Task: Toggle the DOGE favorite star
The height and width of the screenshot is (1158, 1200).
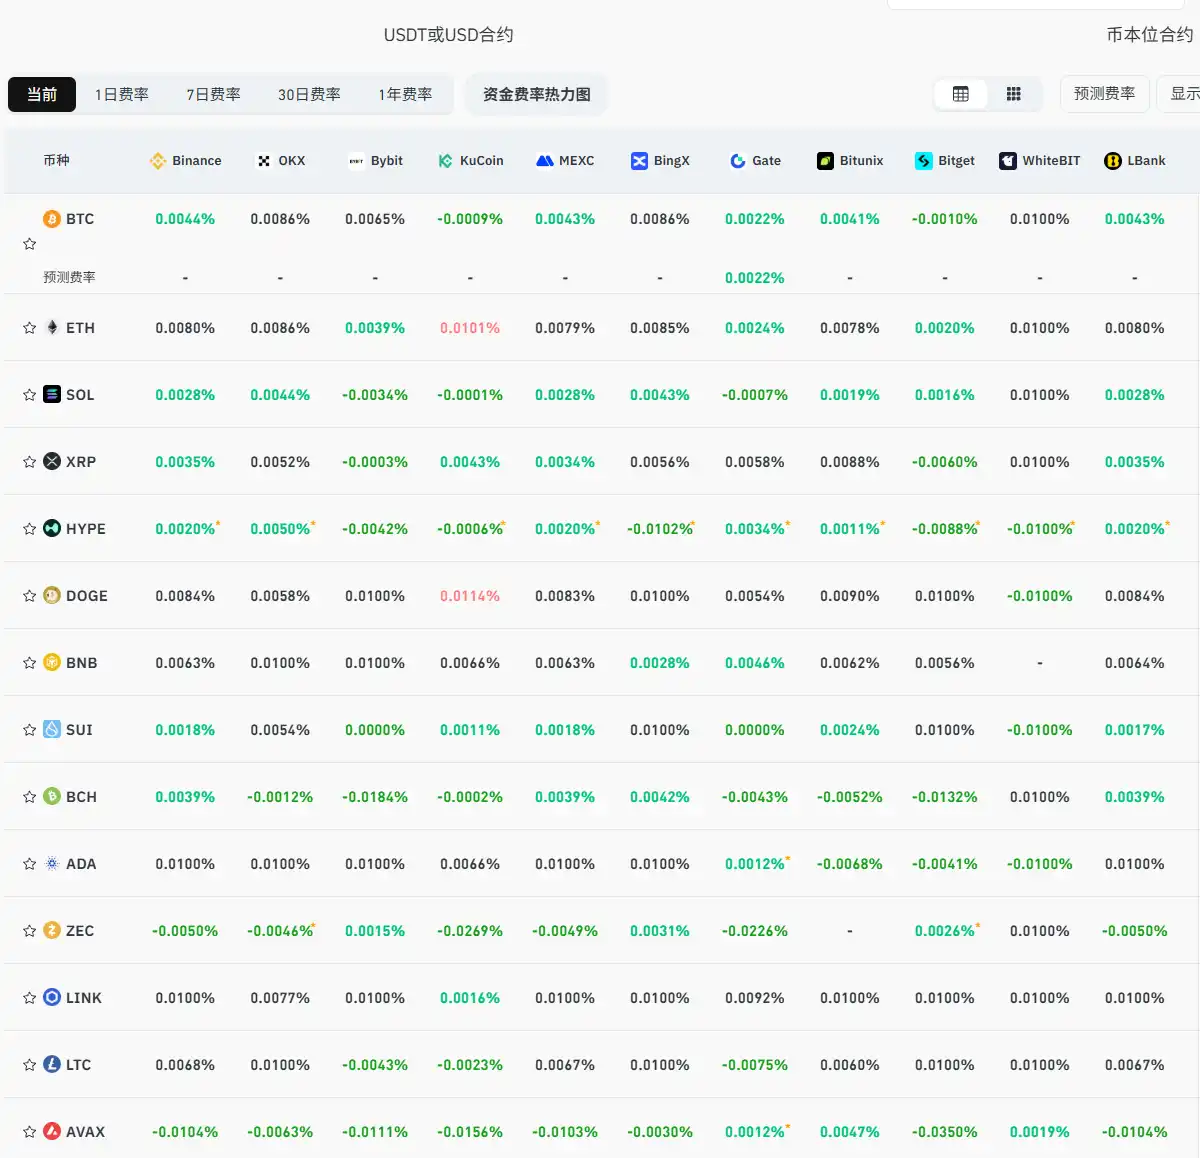Action: (x=29, y=595)
